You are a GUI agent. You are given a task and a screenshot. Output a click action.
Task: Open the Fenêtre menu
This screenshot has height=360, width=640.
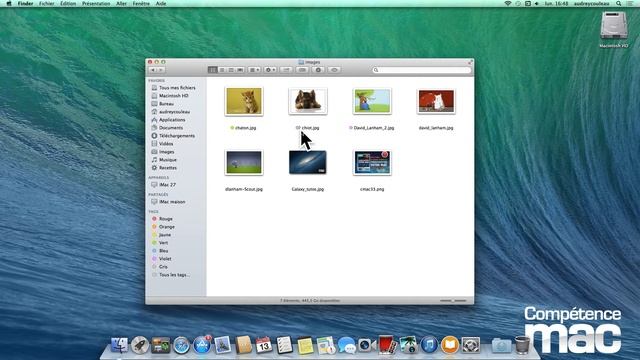click(x=141, y=3)
